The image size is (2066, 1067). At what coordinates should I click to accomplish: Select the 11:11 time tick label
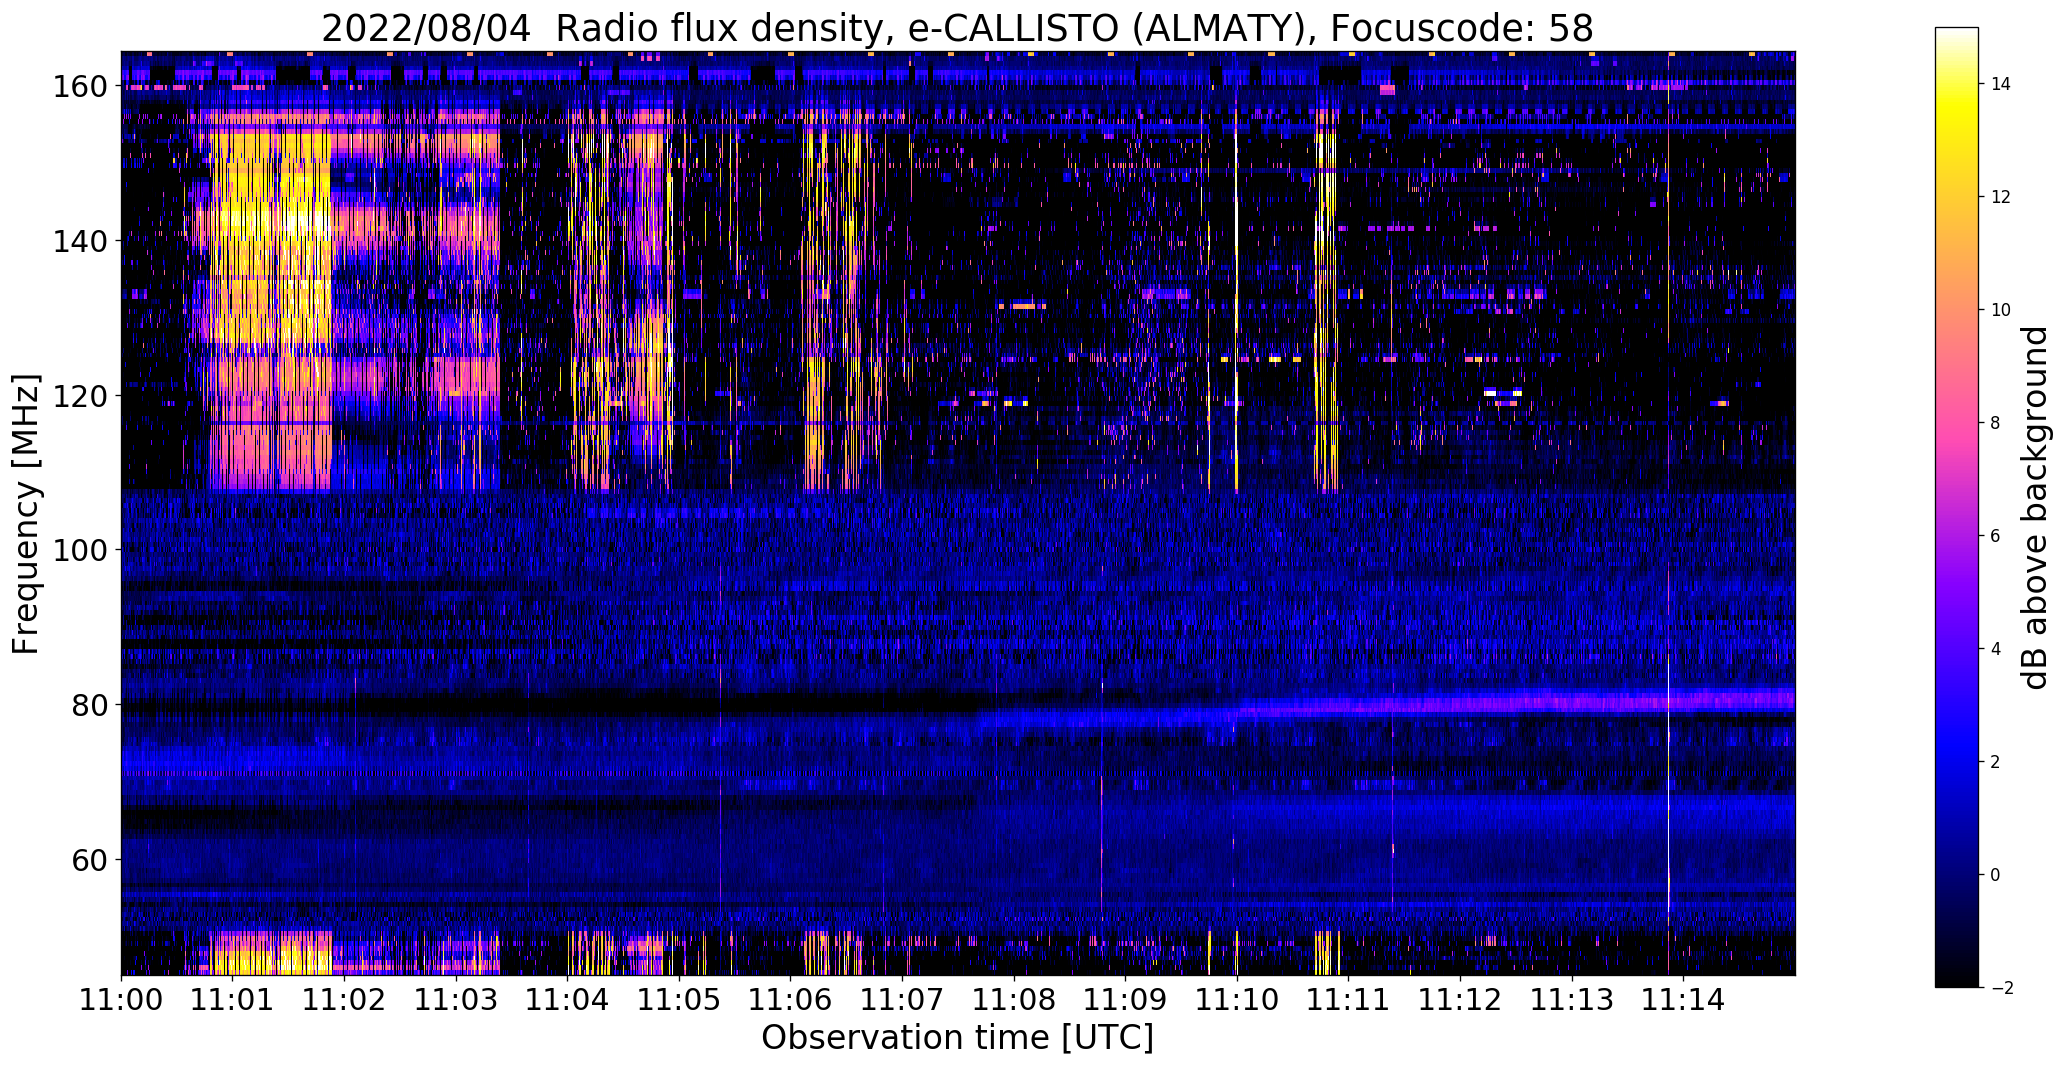(1349, 999)
